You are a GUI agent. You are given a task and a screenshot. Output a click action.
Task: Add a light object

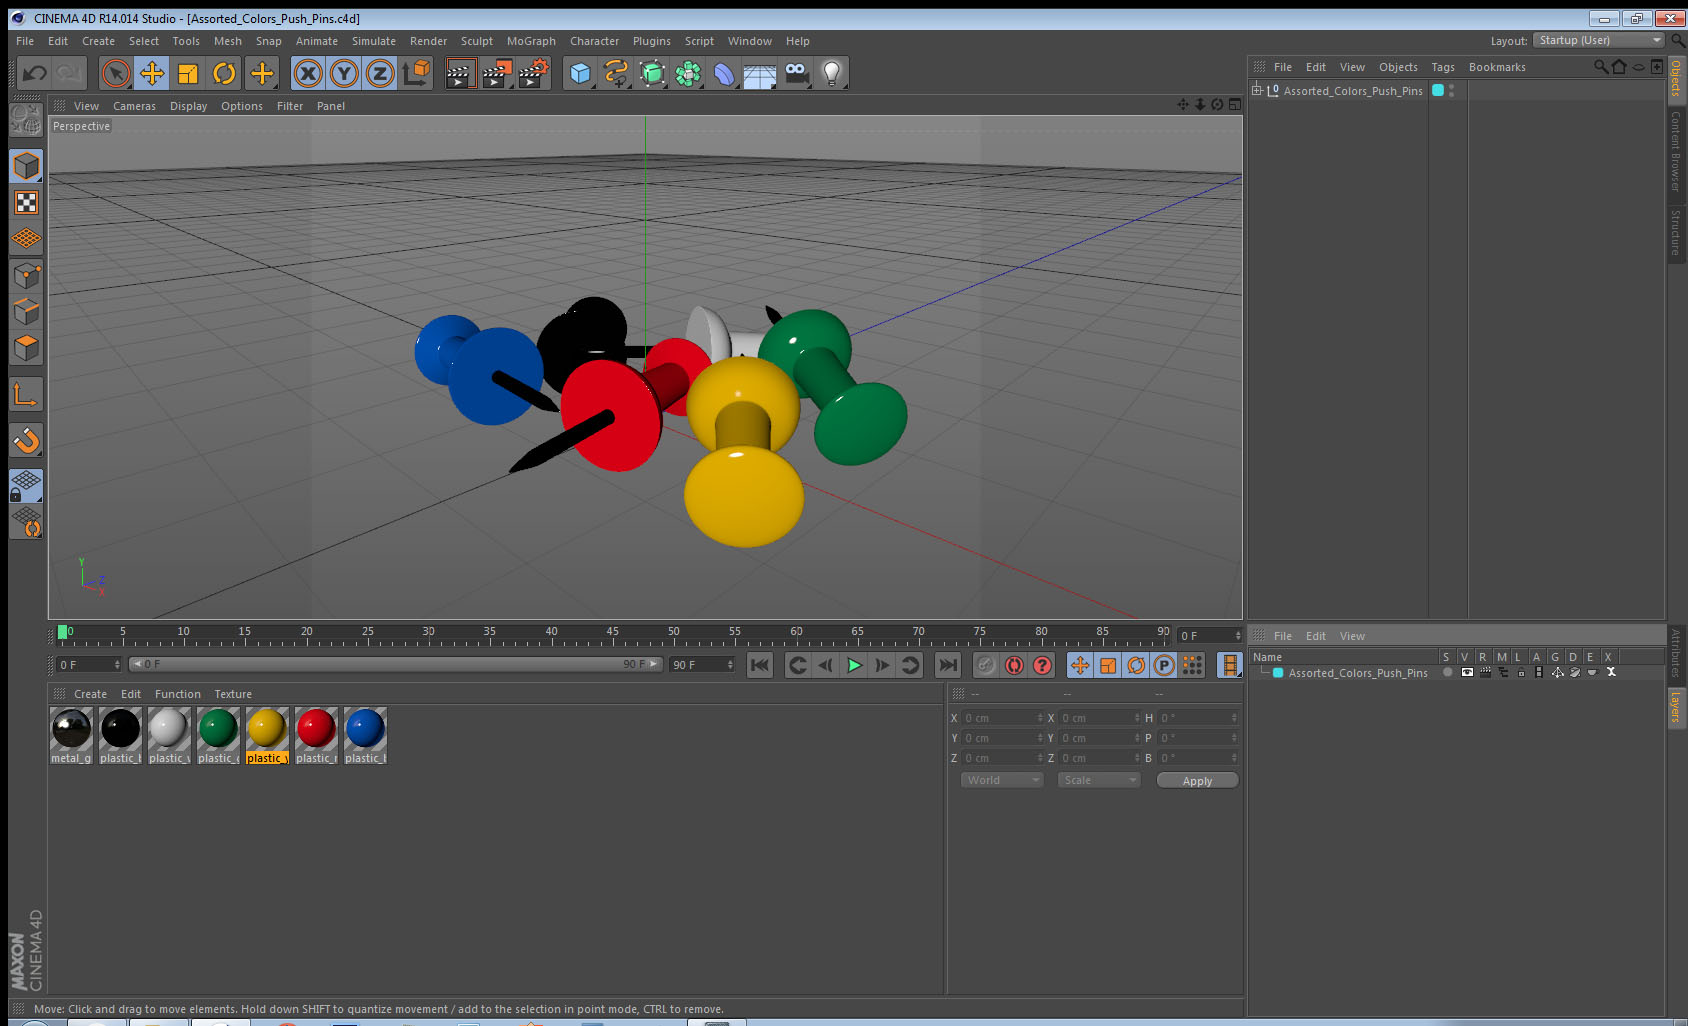pos(832,73)
